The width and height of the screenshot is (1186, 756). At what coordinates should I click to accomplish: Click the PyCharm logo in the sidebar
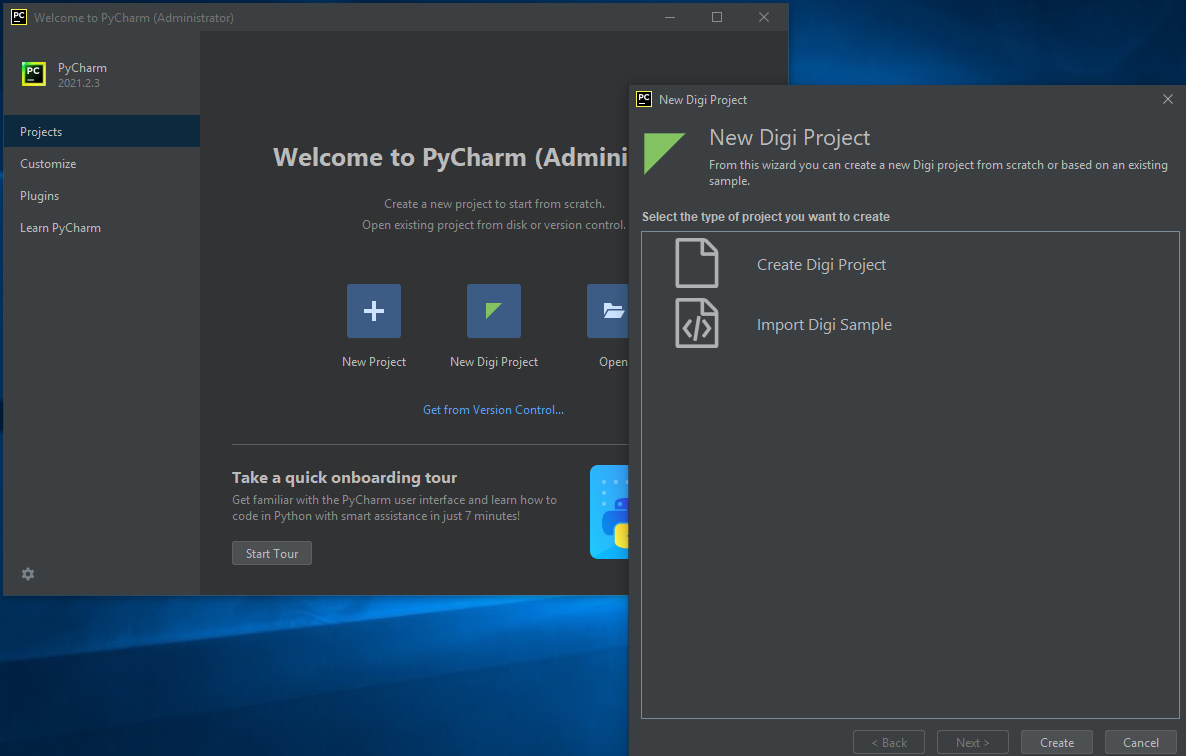coord(33,74)
